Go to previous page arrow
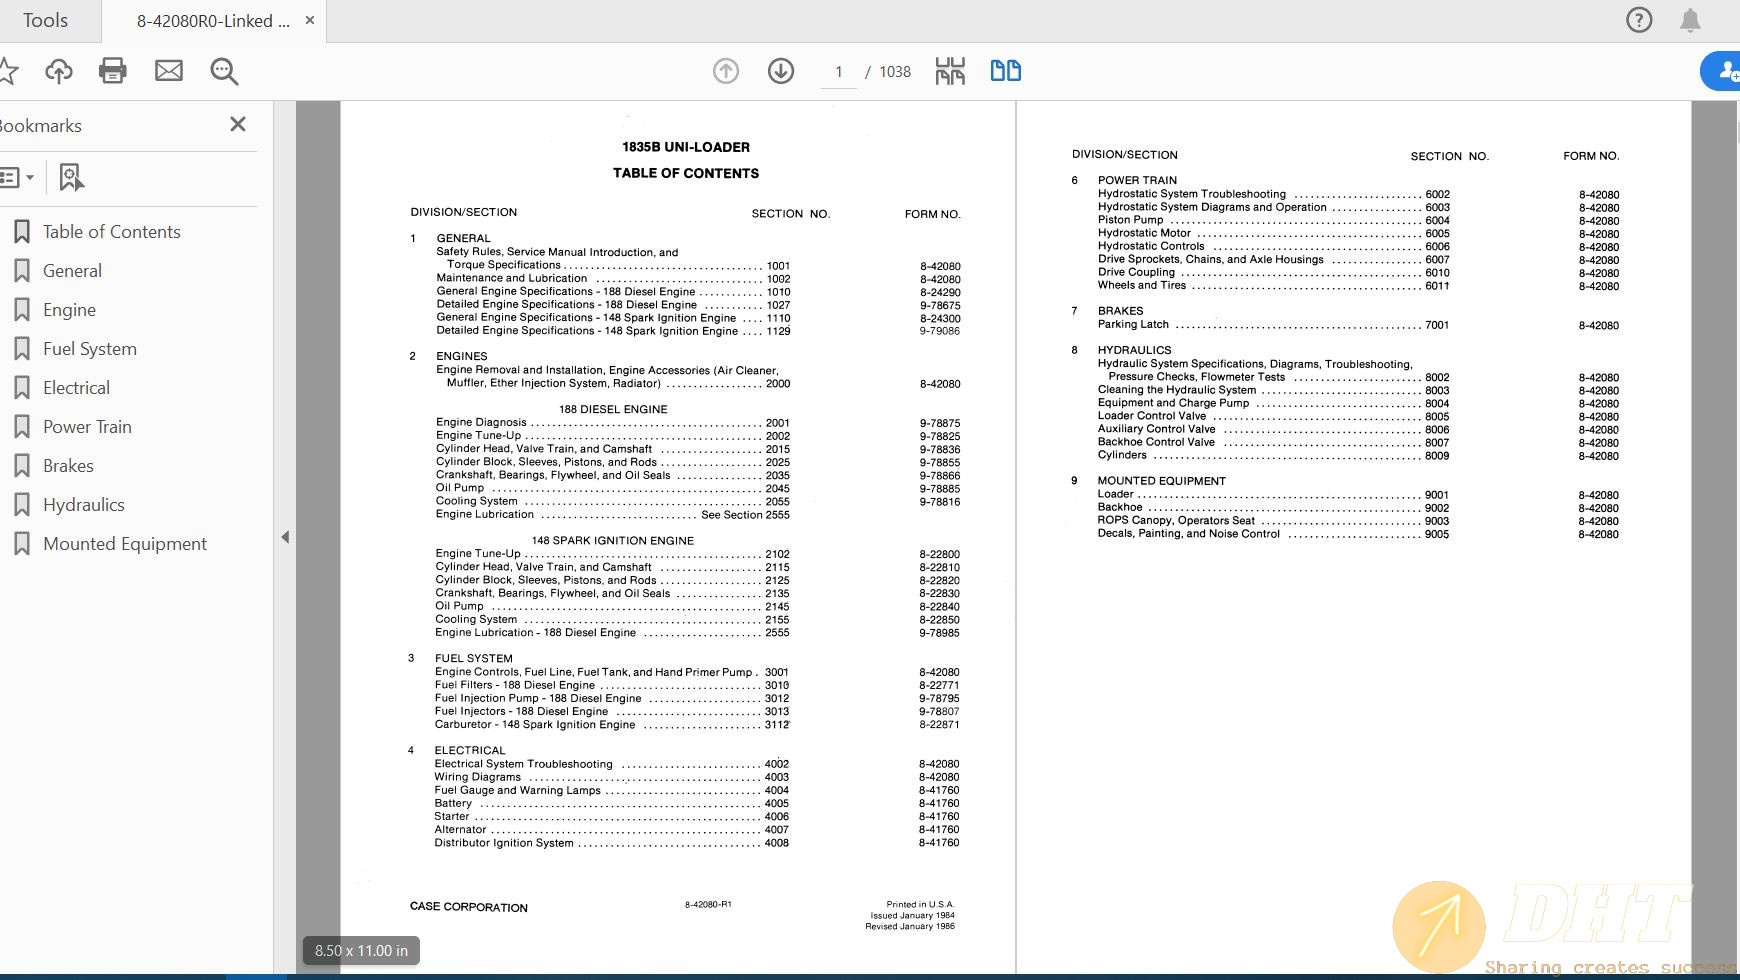Image resolution: width=1740 pixels, height=980 pixels. [726, 71]
